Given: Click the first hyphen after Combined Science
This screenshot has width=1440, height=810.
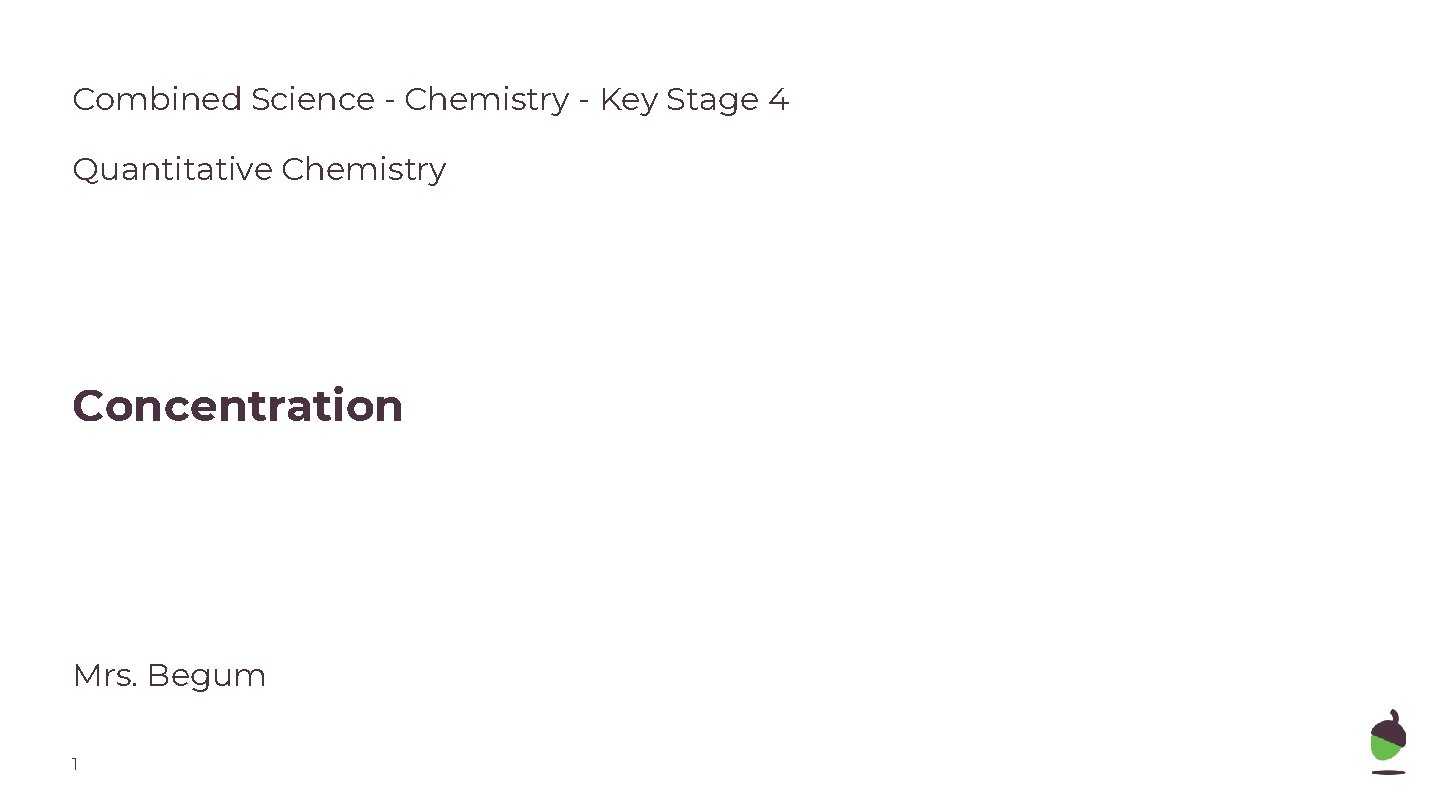Looking at the screenshot, I should tap(390, 101).
